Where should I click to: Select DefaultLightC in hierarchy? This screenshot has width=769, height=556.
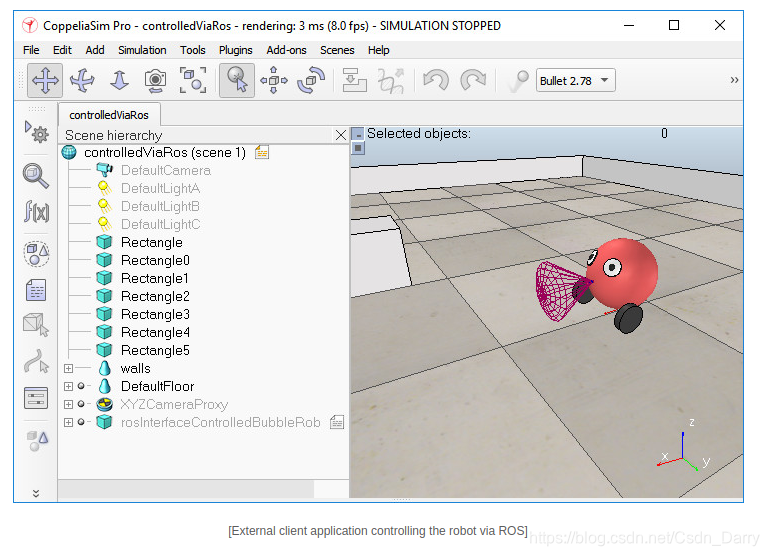(x=160, y=225)
